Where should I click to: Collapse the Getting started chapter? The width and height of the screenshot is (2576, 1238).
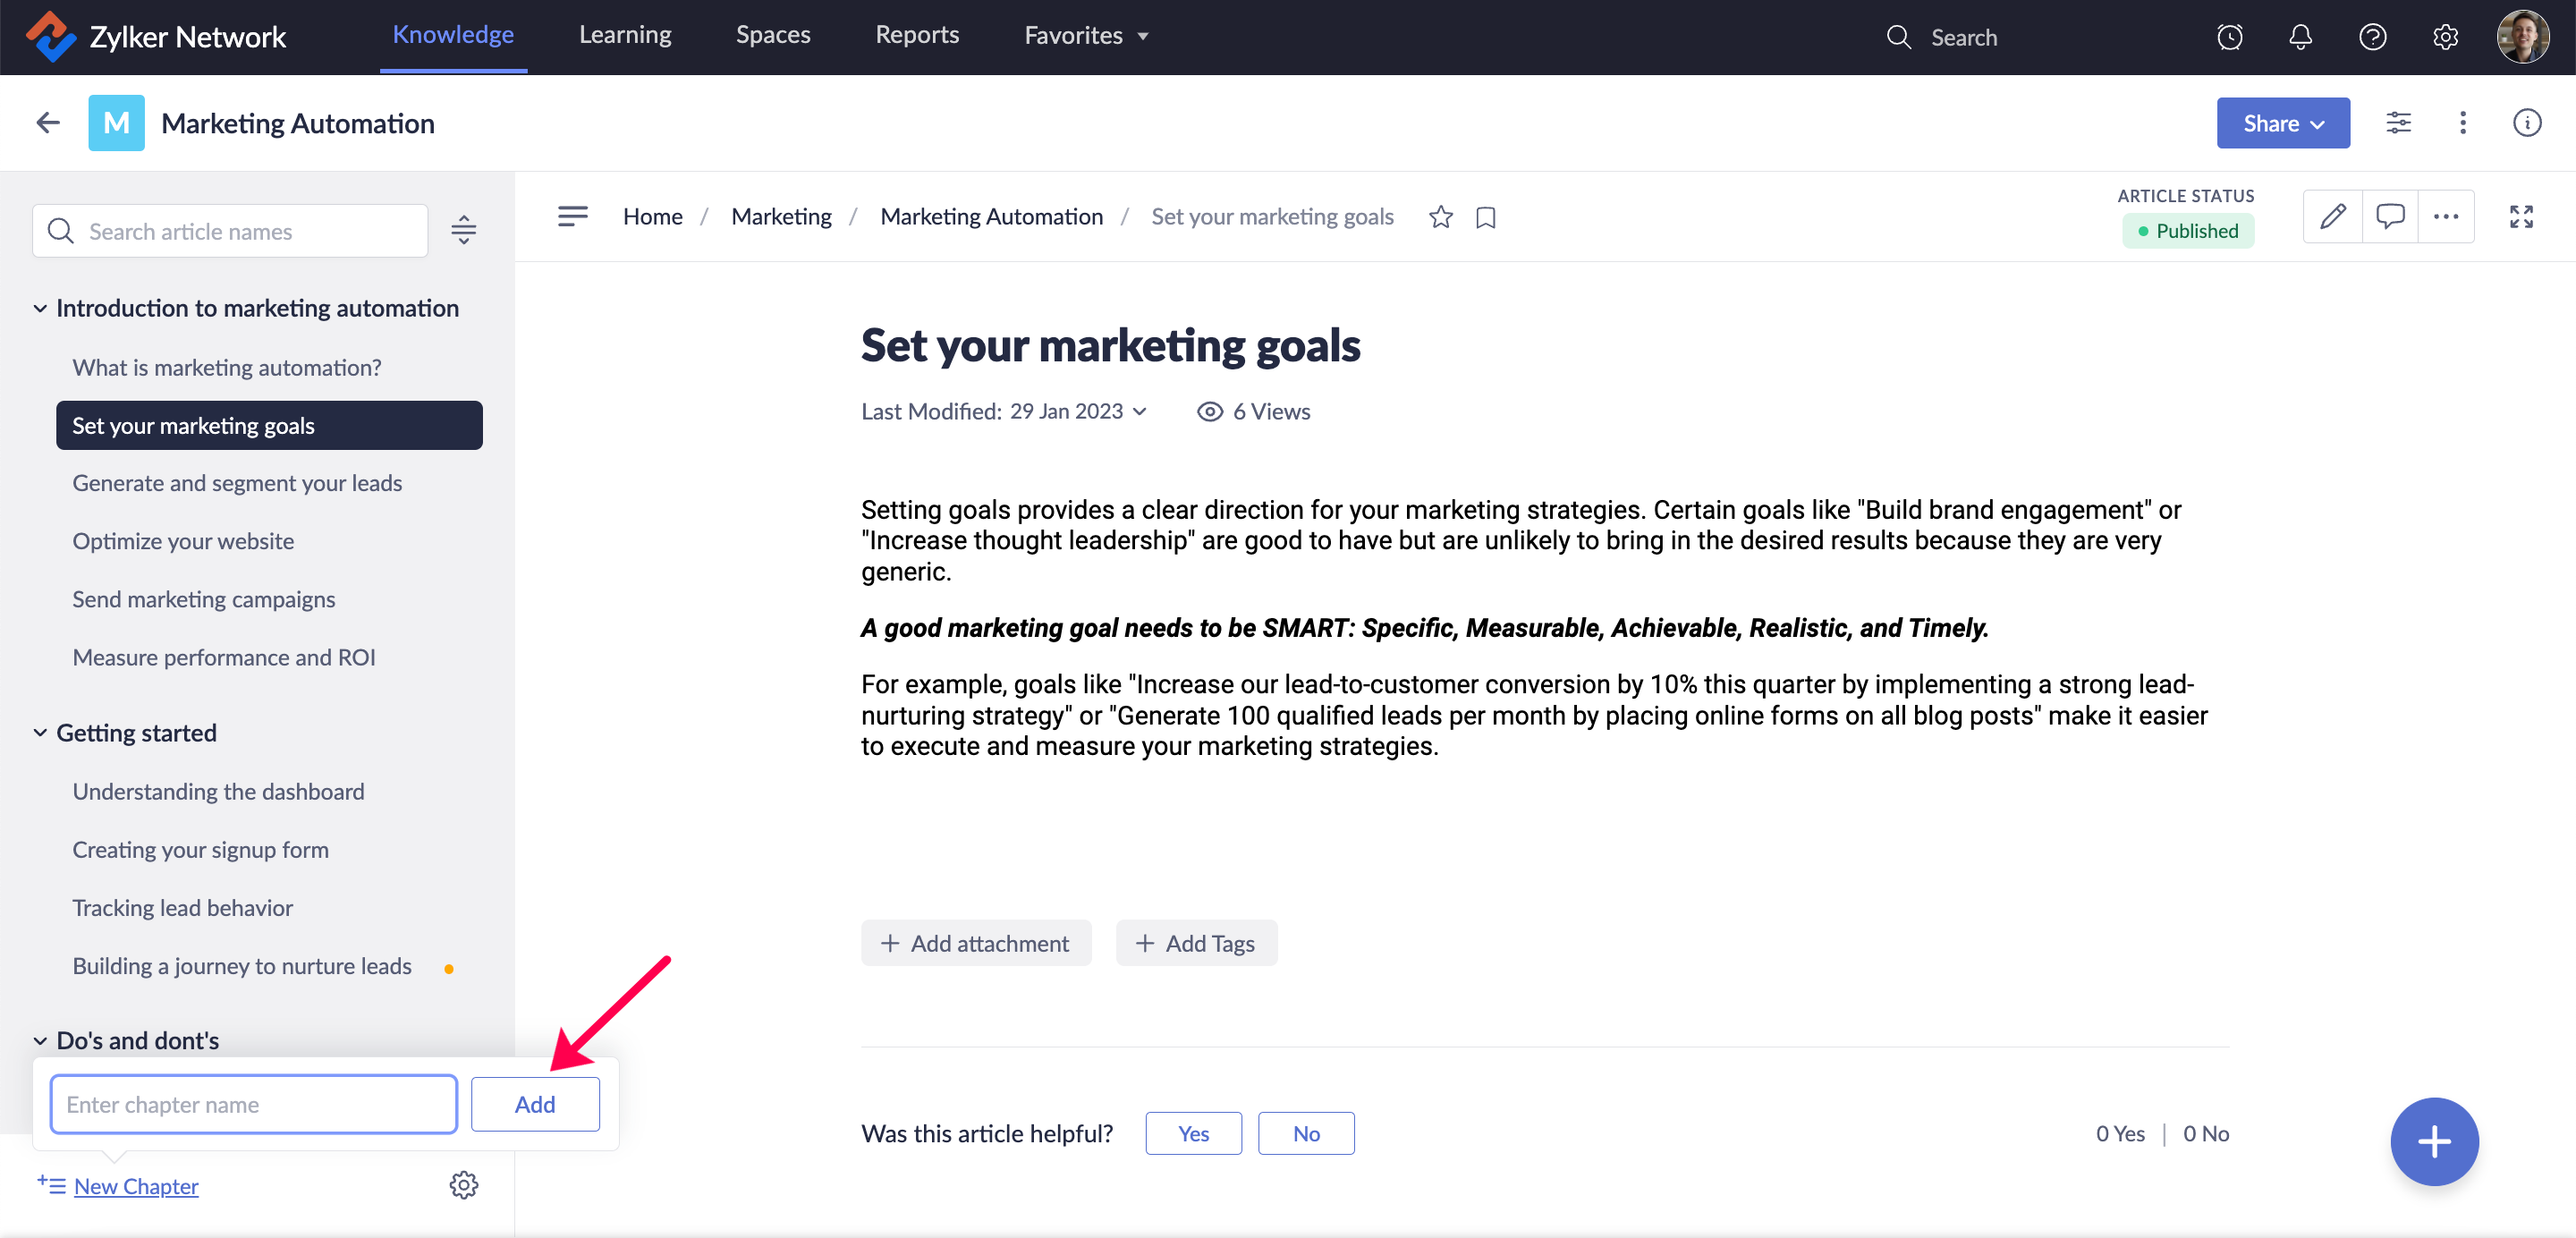pos(40,733)
